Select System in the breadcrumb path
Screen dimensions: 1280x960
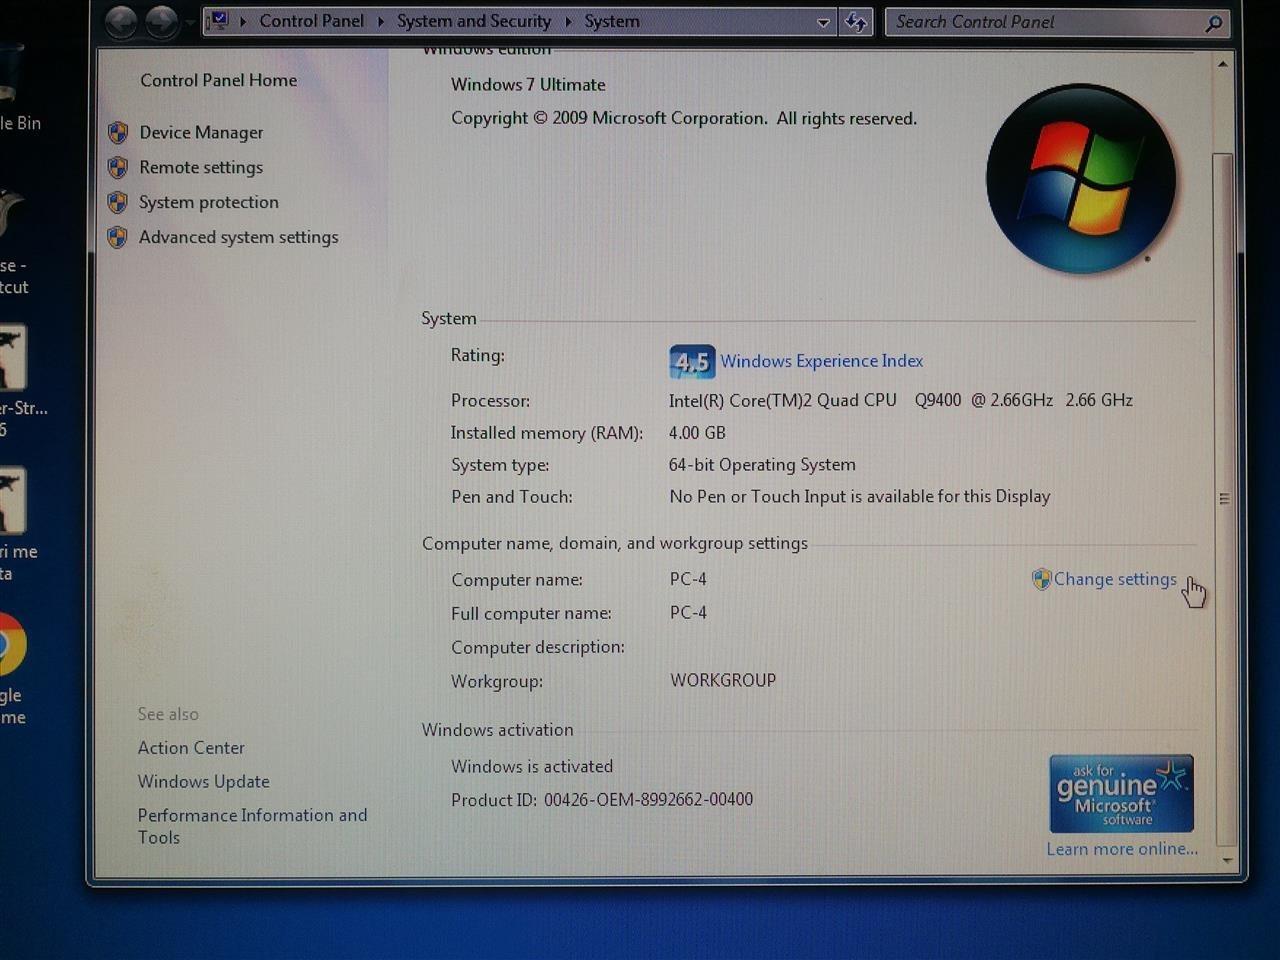tap(612, 21)
